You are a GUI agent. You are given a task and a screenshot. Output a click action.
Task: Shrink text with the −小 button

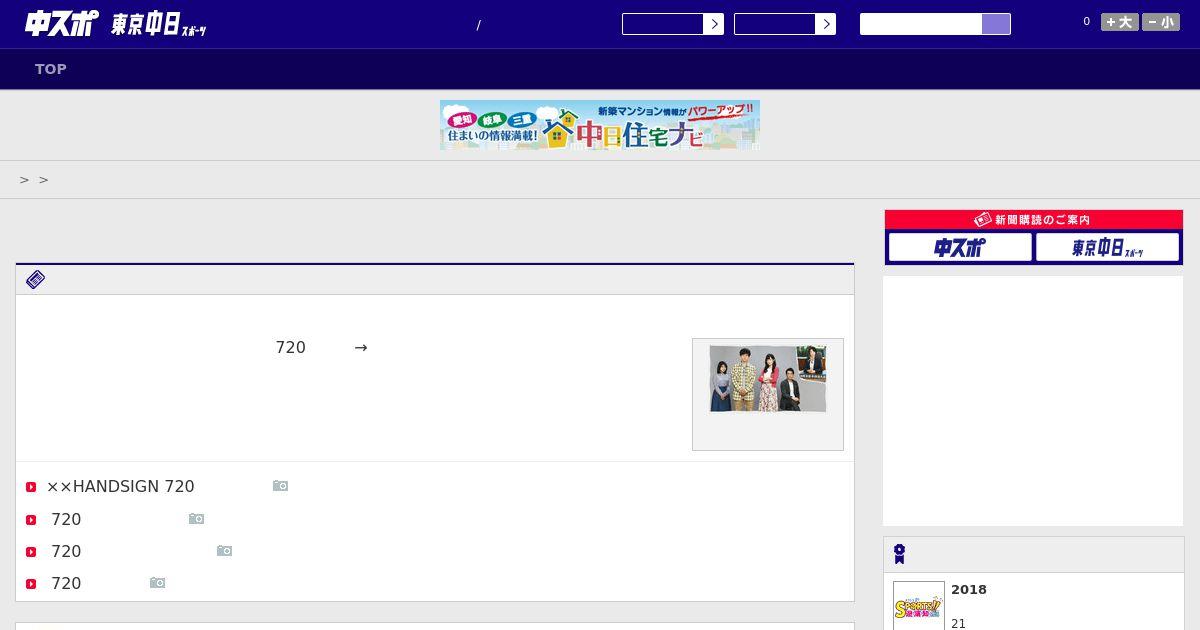point(1161,22)
